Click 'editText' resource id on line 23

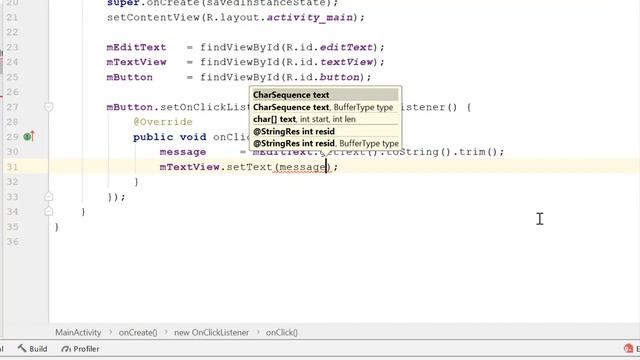pos(346,47)
